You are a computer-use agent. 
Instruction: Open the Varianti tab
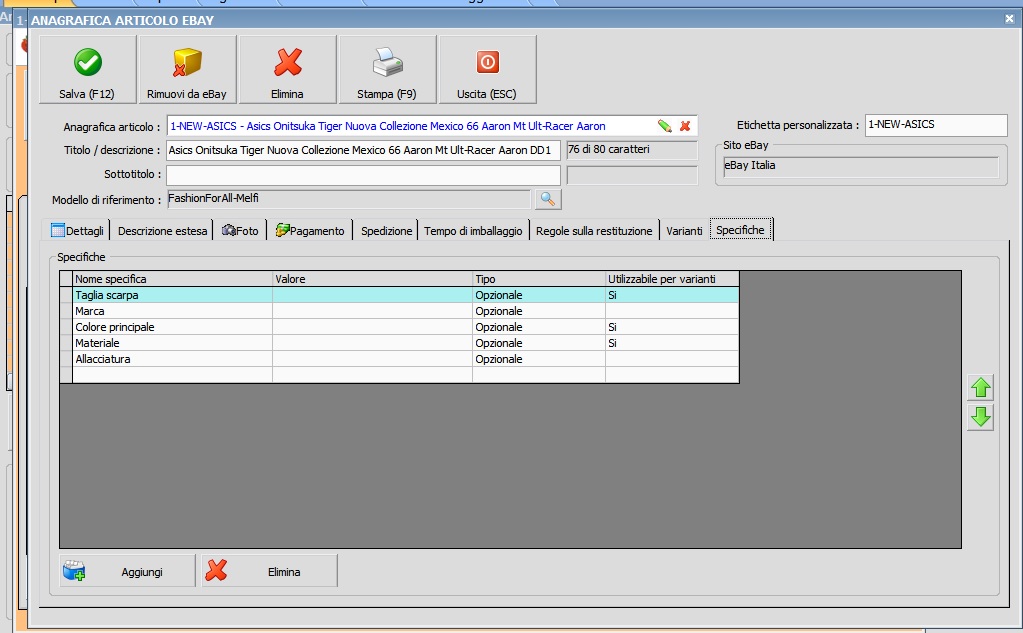tap(684, 230)
